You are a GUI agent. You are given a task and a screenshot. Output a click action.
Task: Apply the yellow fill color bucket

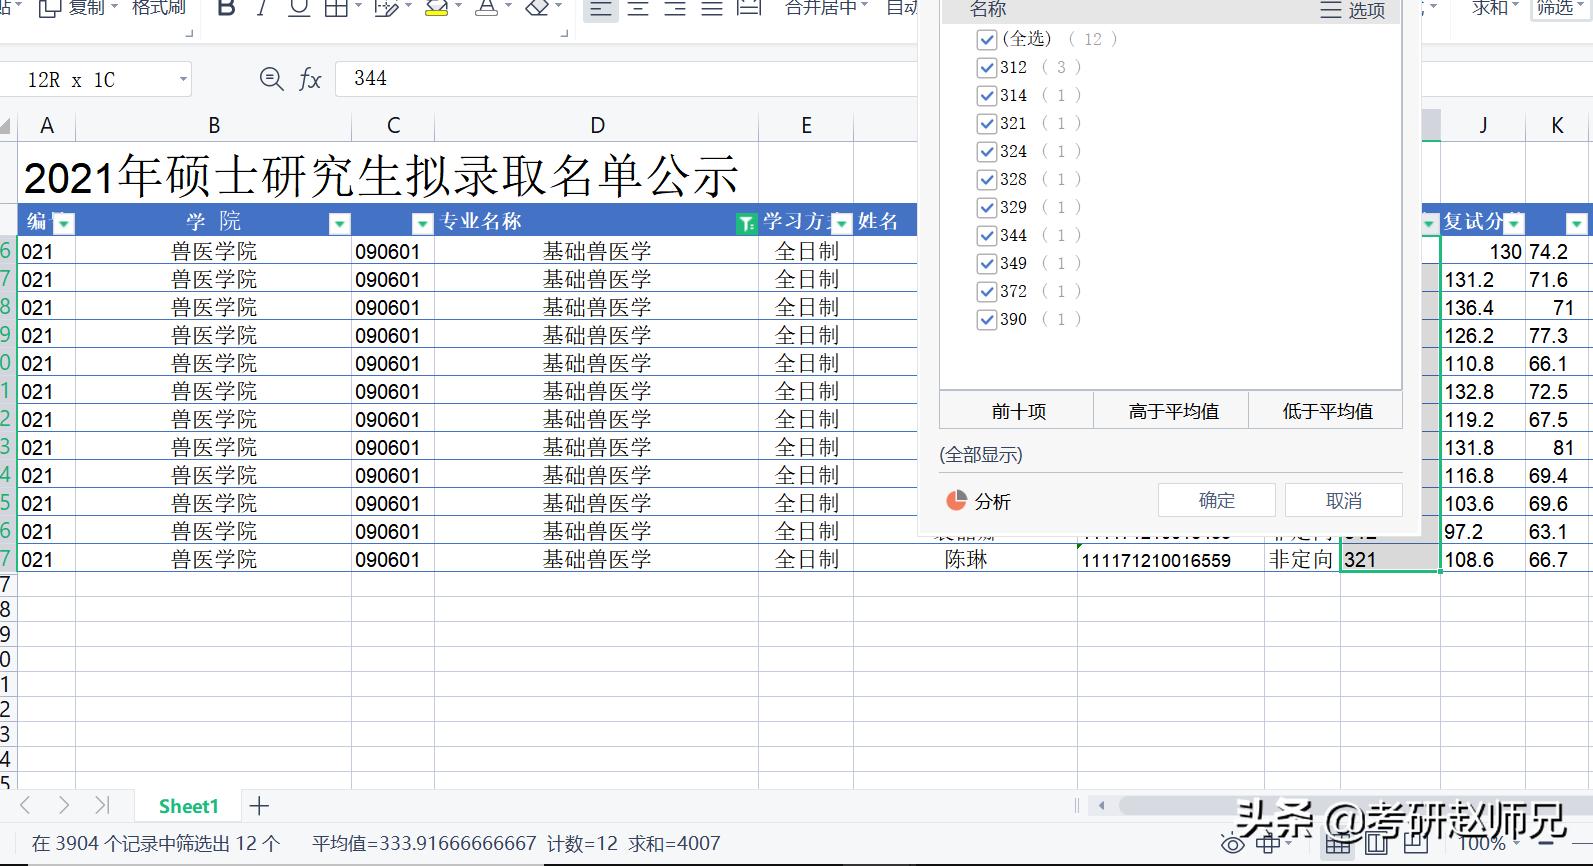coord(436,8)
